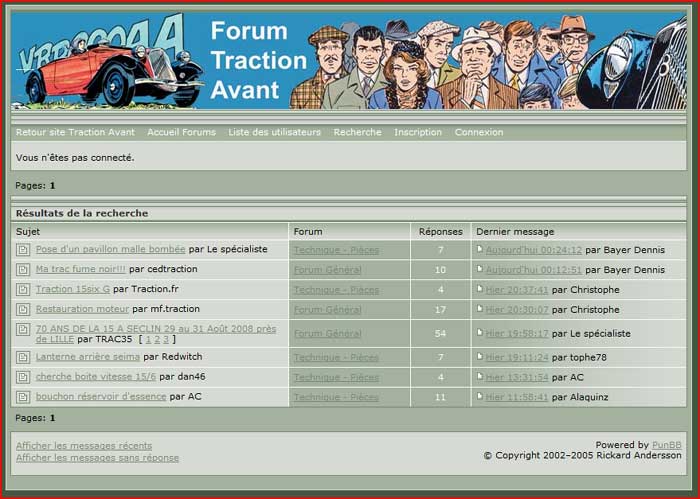700x499 pixels.
Task: Open topic 'cherche boite vitesse 15/6'
Action: tap(96, 377)
